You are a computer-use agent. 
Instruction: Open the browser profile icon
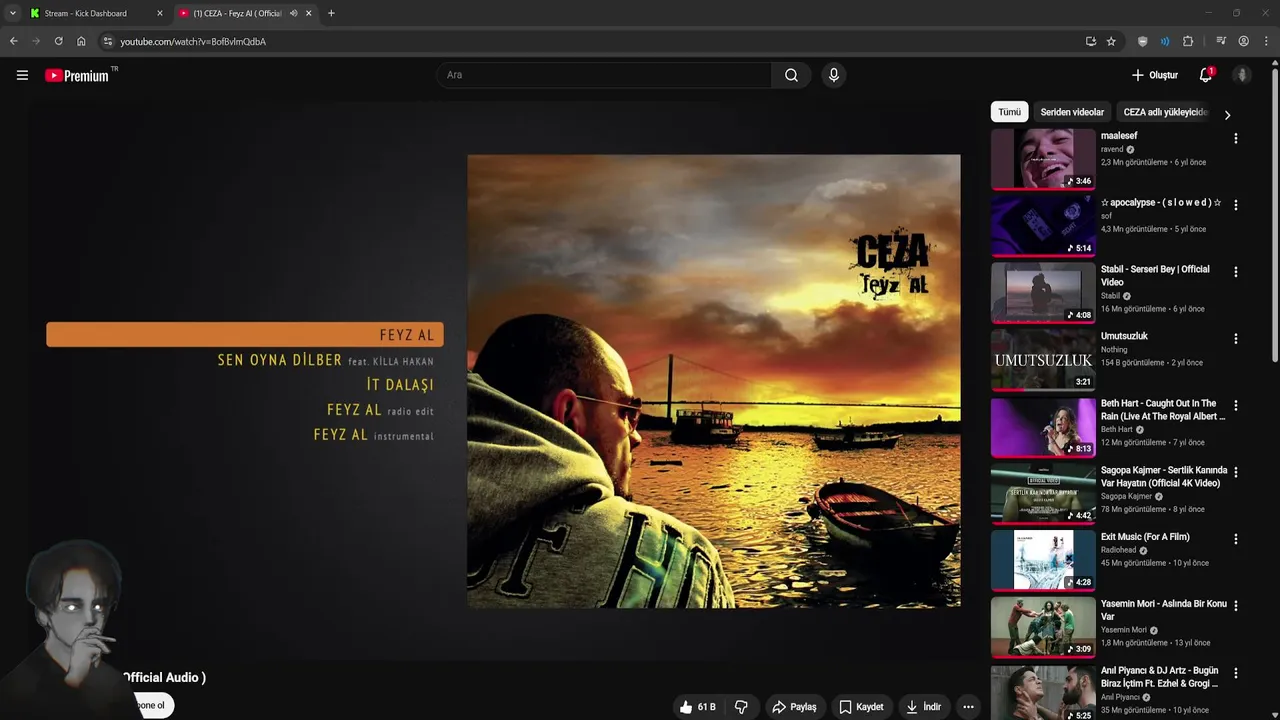(1243, 41)
